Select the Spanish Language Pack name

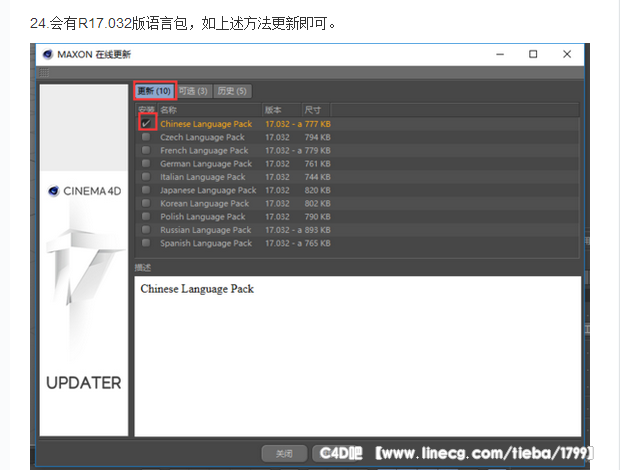coord(206,243)
